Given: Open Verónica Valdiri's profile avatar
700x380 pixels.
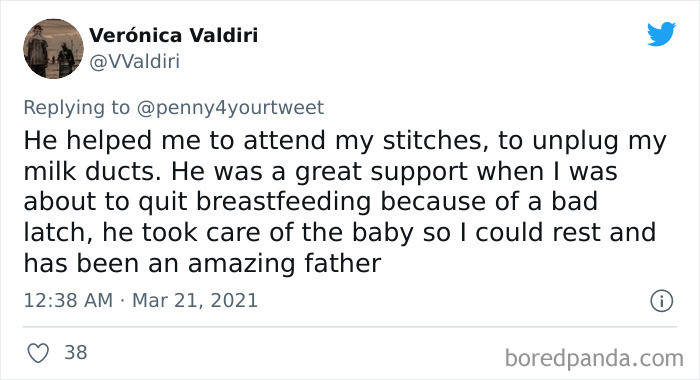Looking at the screenshot, I should click(53, 49).
